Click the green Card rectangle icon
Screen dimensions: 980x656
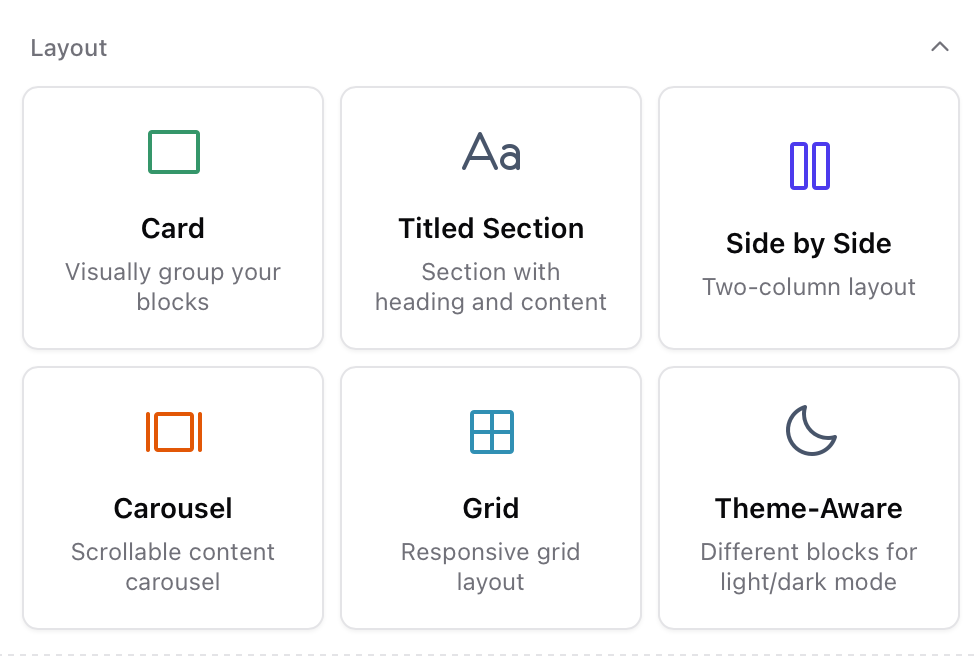click(x=173, y=152)
